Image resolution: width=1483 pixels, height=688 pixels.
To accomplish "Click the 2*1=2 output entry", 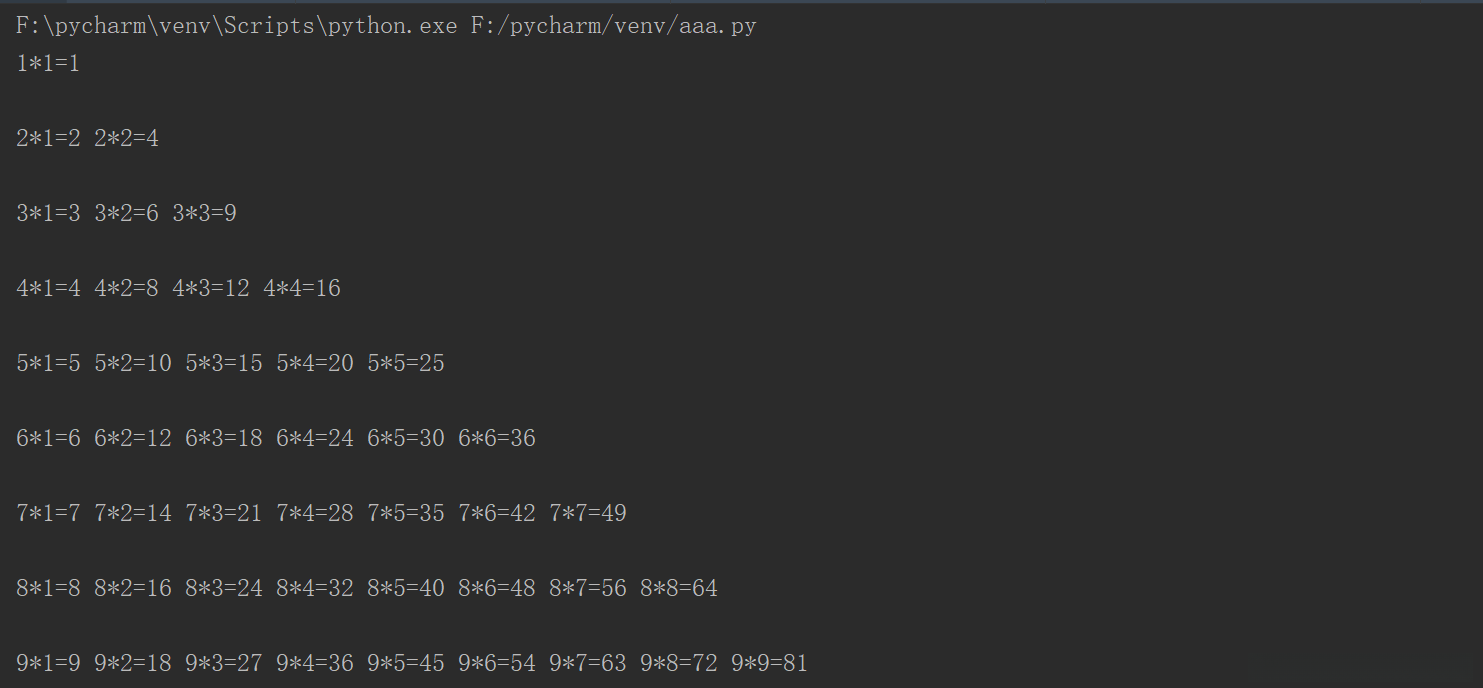I will 48,139.
